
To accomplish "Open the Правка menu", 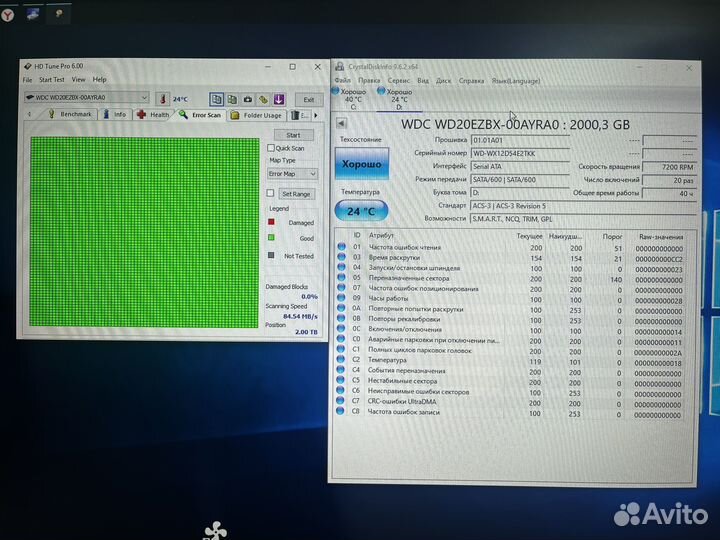I will coord(369,80).
